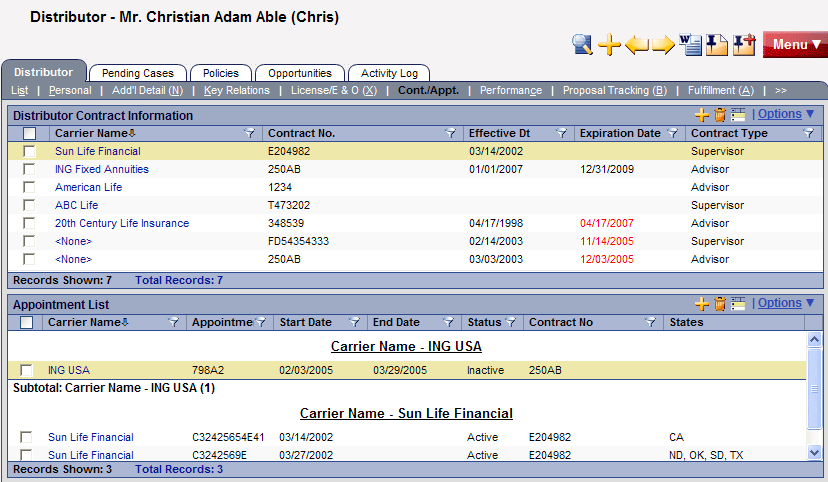Switch to the Pending Cases tab
Viewport: 828px width, 482px height.
pyautogui.click(x=138, y=73)
